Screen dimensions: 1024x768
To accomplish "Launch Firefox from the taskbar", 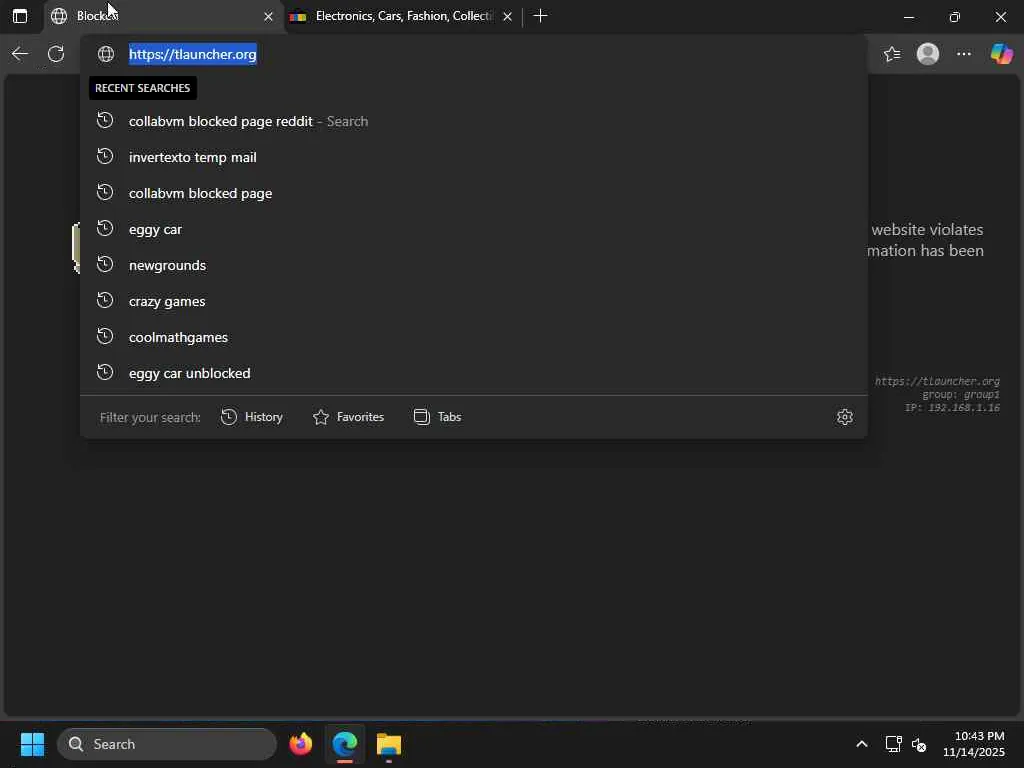I will pos(301,744).
